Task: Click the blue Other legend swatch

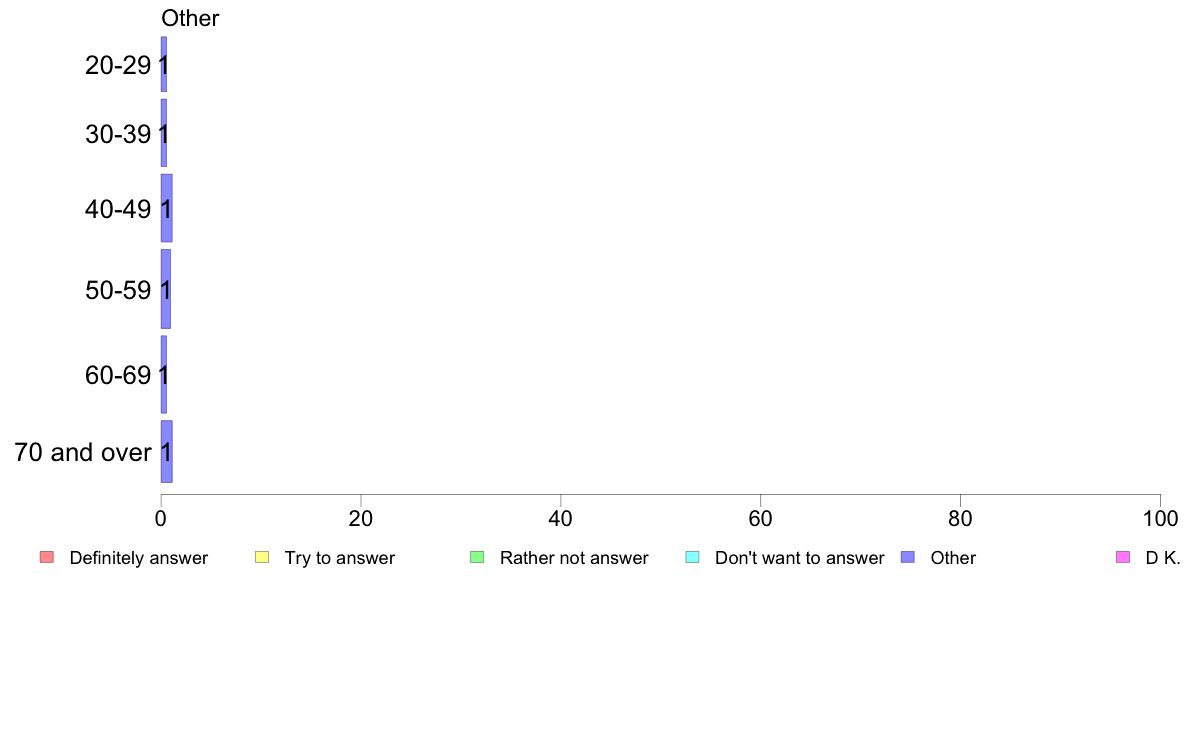Action: point(908,557)
